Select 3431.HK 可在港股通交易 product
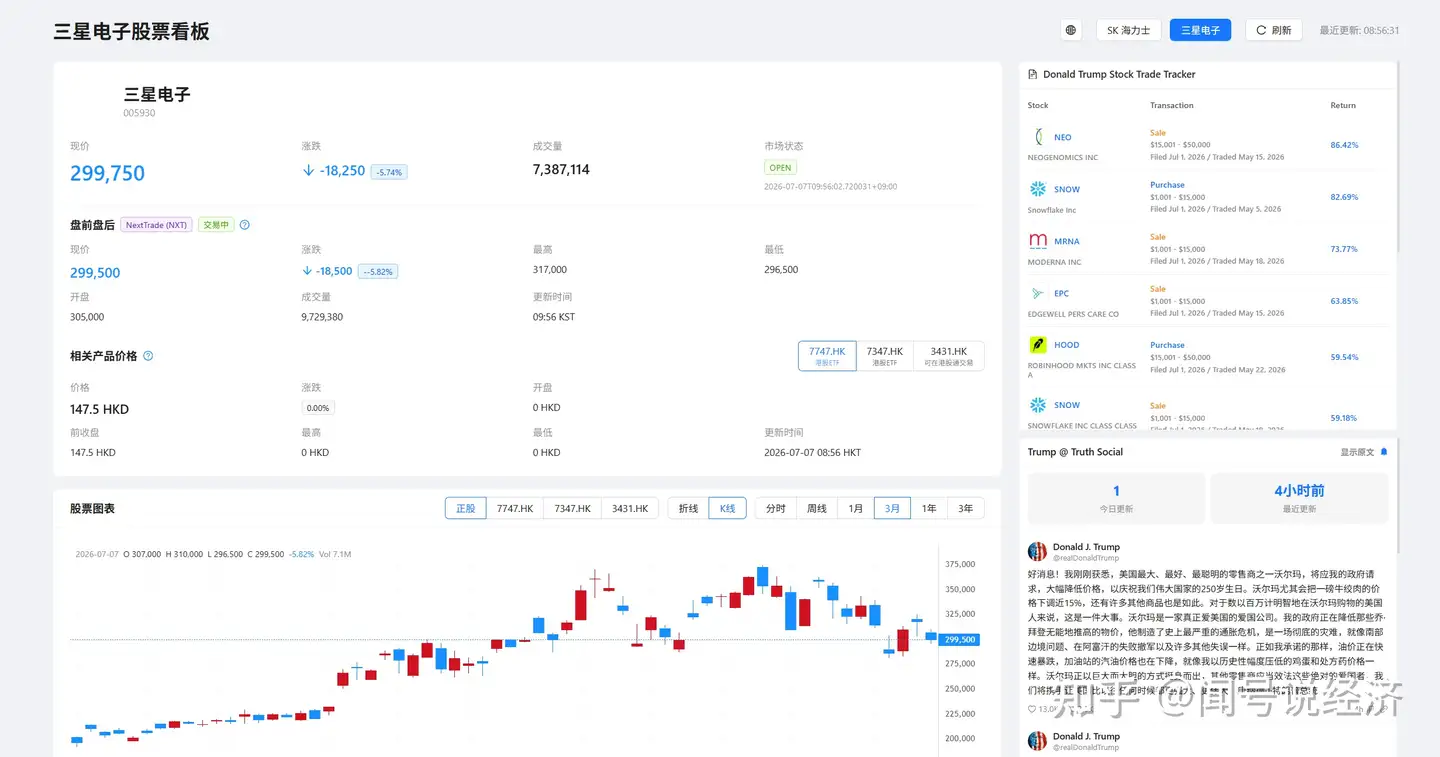This screenshot has width=1440, height=757. (949, 356)
